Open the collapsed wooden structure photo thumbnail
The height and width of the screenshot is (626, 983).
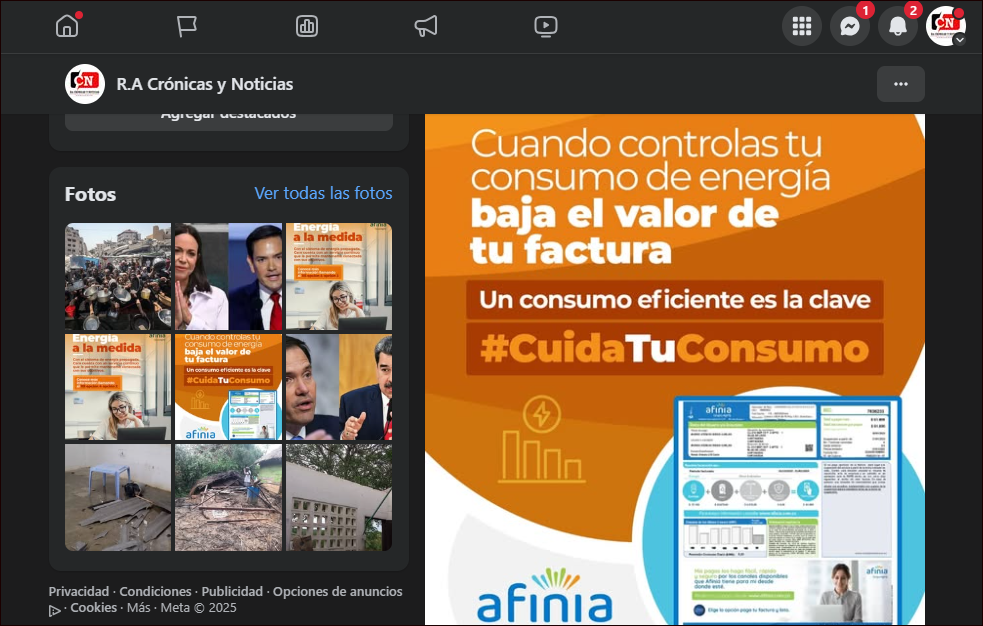coord(228,497)
